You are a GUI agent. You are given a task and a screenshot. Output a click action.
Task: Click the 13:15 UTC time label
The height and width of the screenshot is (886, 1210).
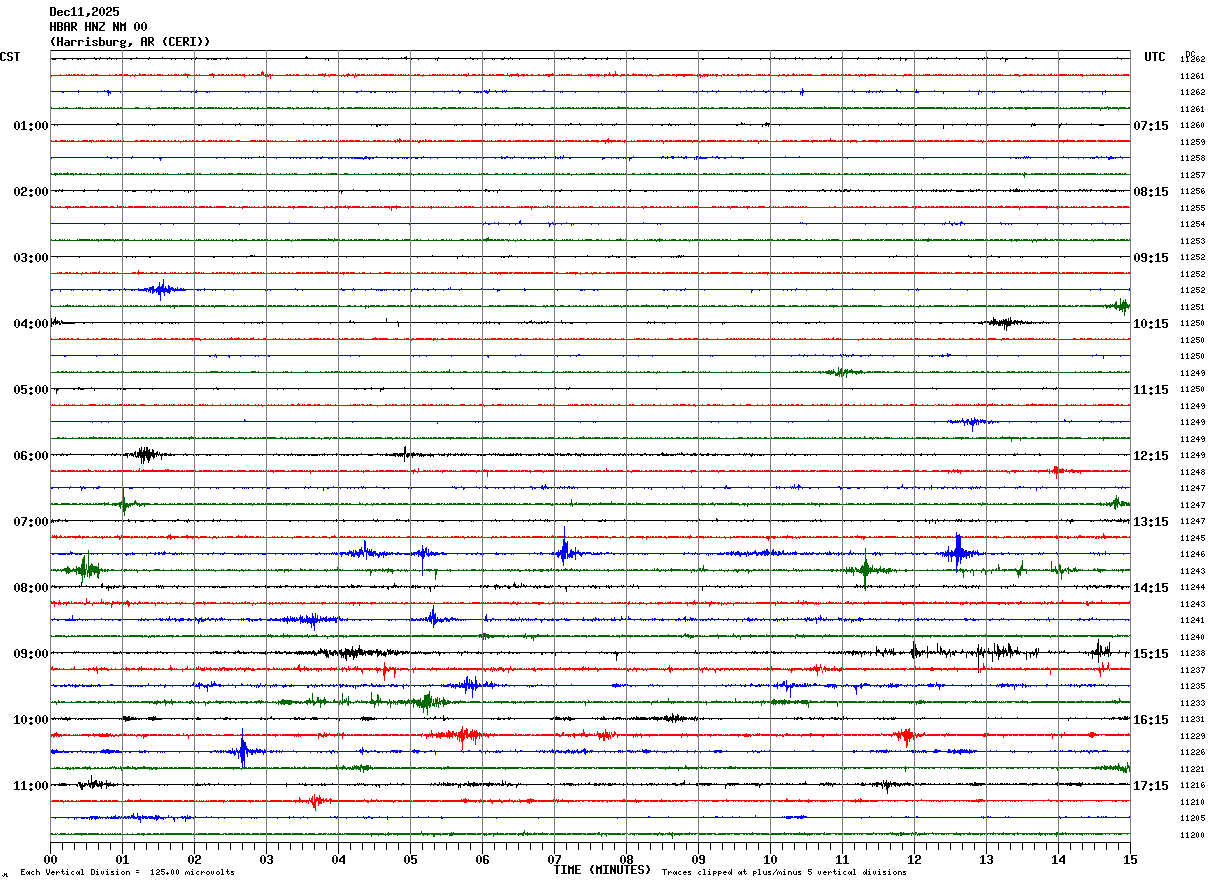point(1151,522)
